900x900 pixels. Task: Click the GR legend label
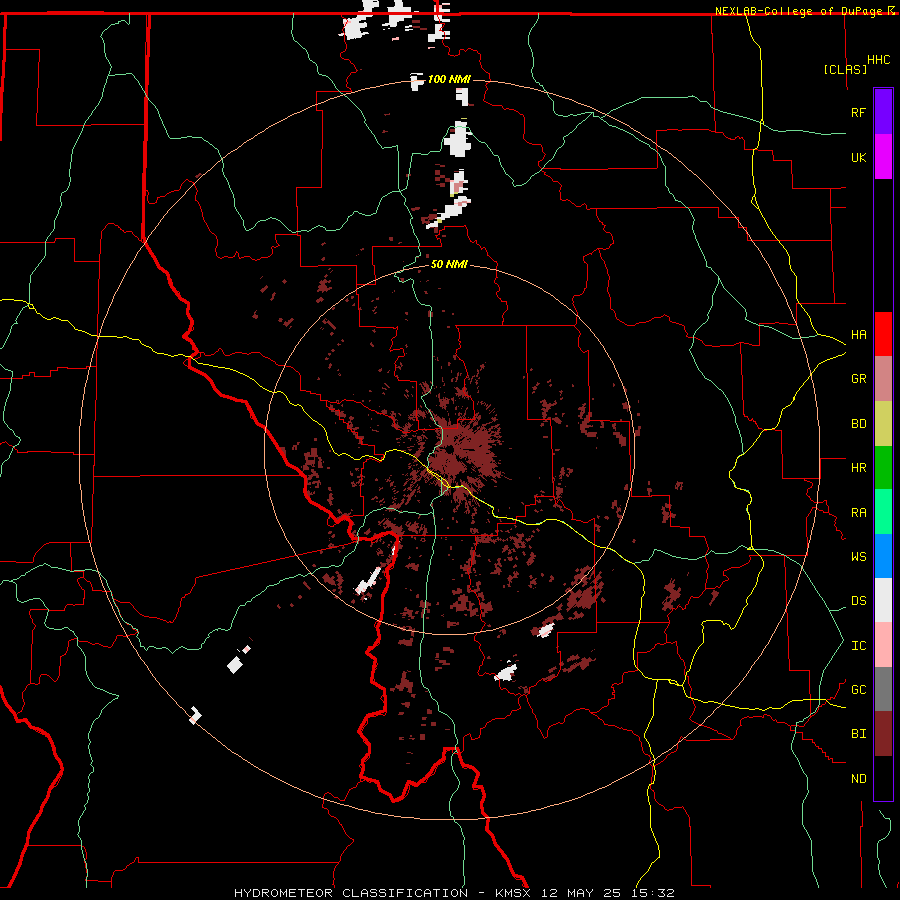click(858, 379)
